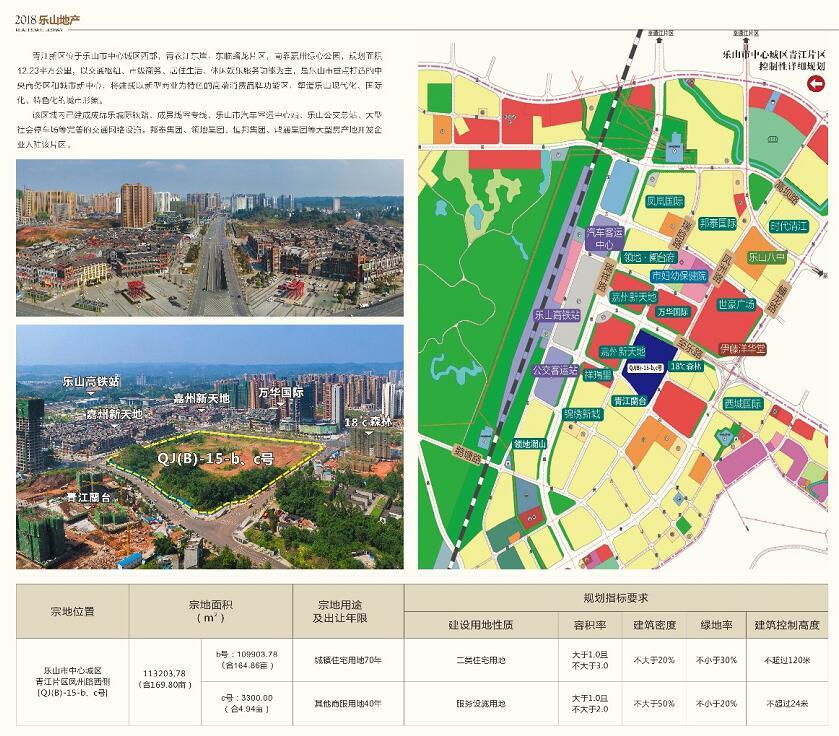Select the upper aerial photo of the city avenue
The image size is (839, 736).
coord(210,237)
